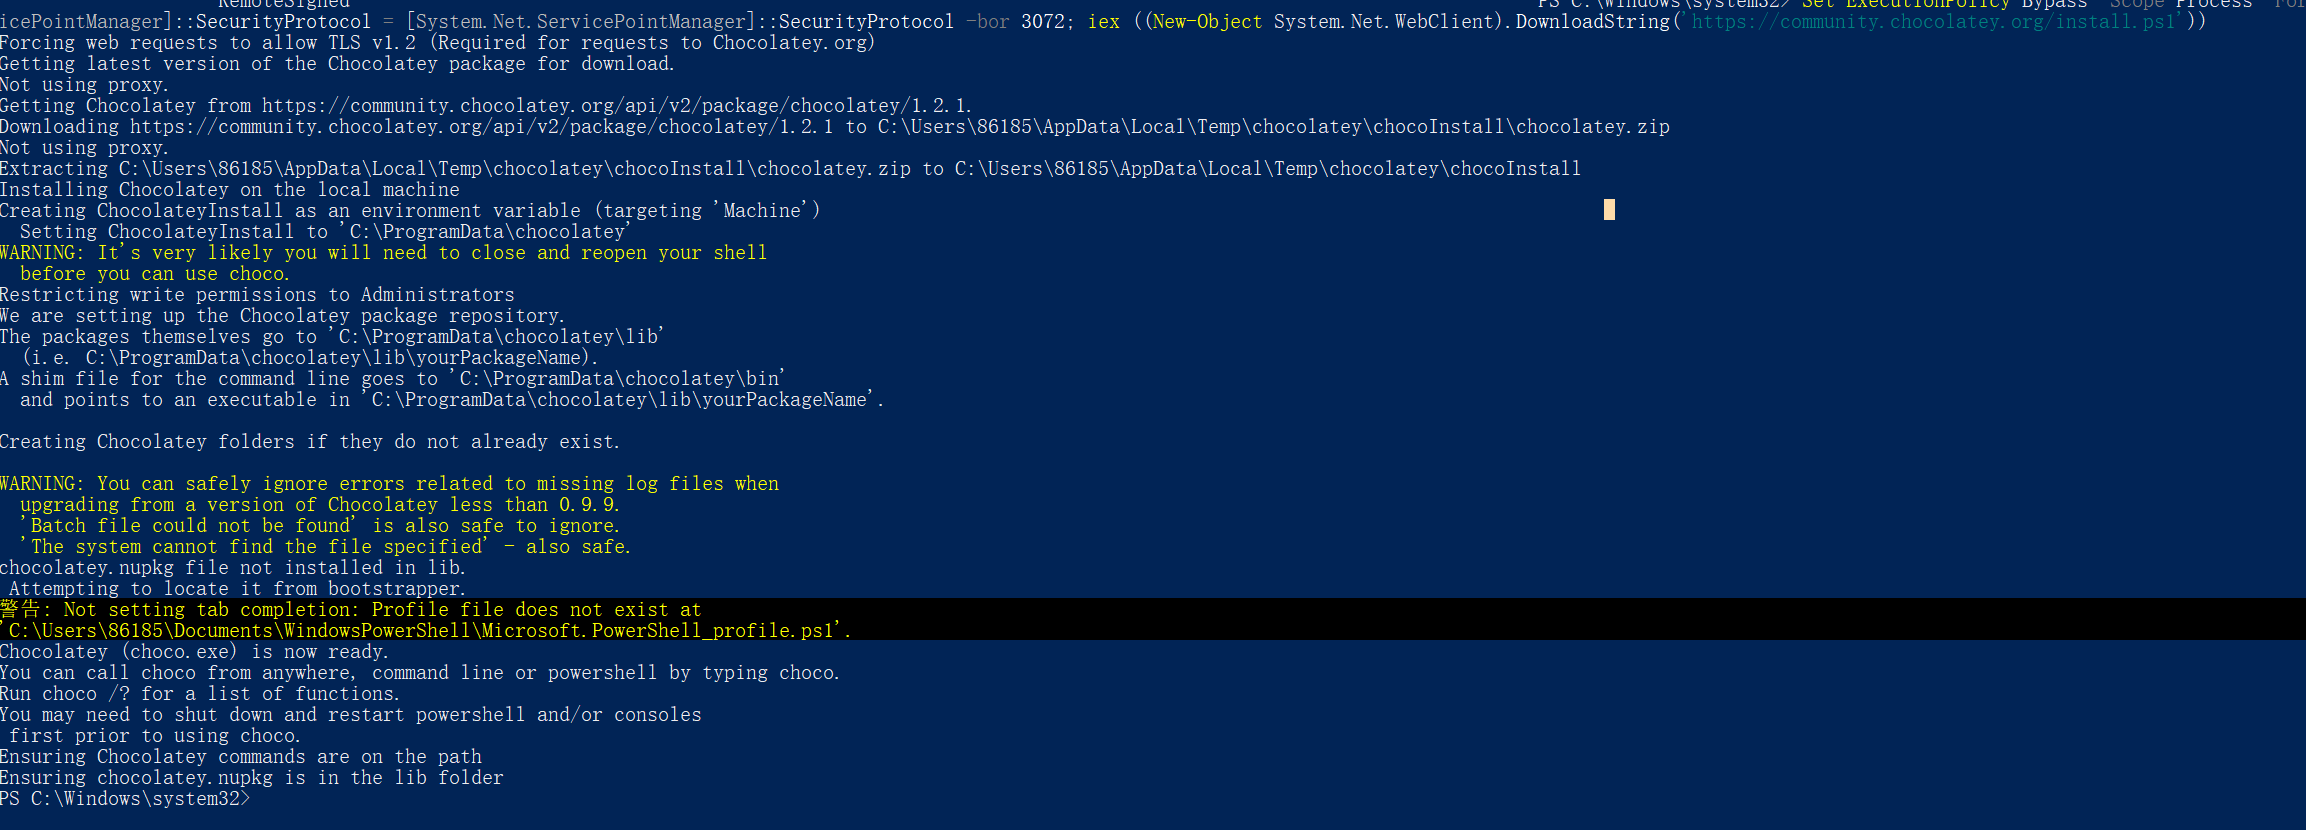Click the chocolatey.zip path on the 'Extracting' line

pos(514,169)
